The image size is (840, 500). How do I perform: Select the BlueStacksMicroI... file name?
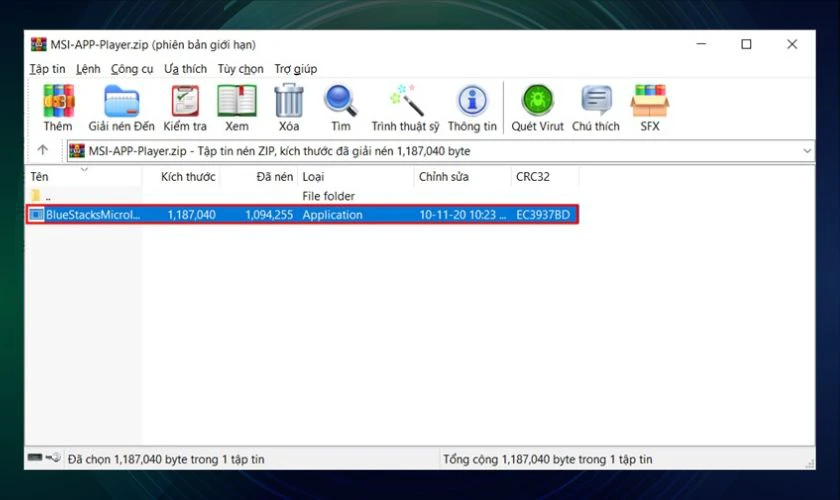coord(93,215)
